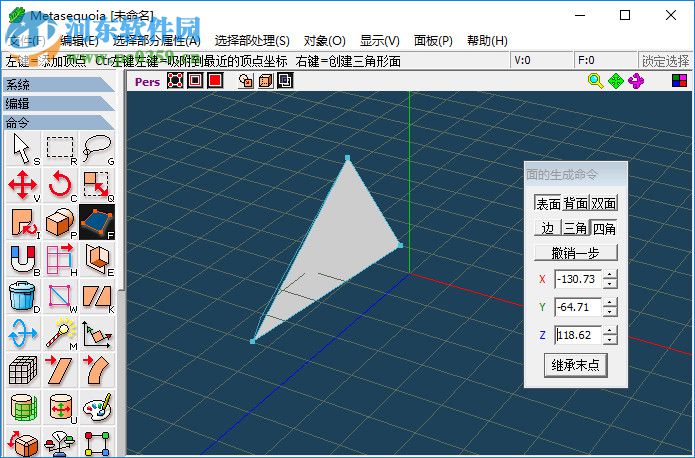This screenshot has width=695, height=458.
Task: Open the 面板(P) menu
Action: click(x=433, y=41)
